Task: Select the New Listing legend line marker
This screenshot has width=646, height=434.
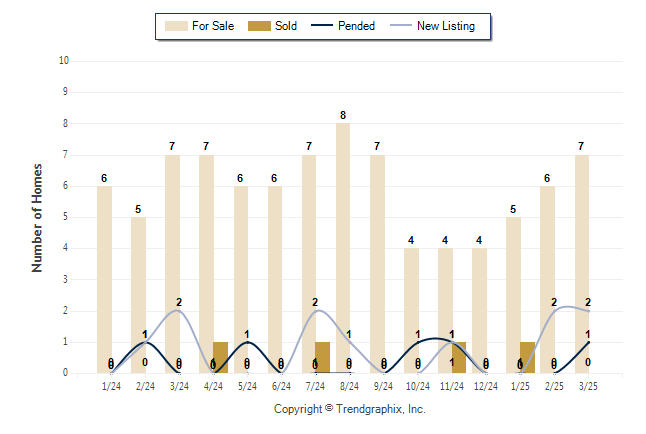Action: point(401,25)
